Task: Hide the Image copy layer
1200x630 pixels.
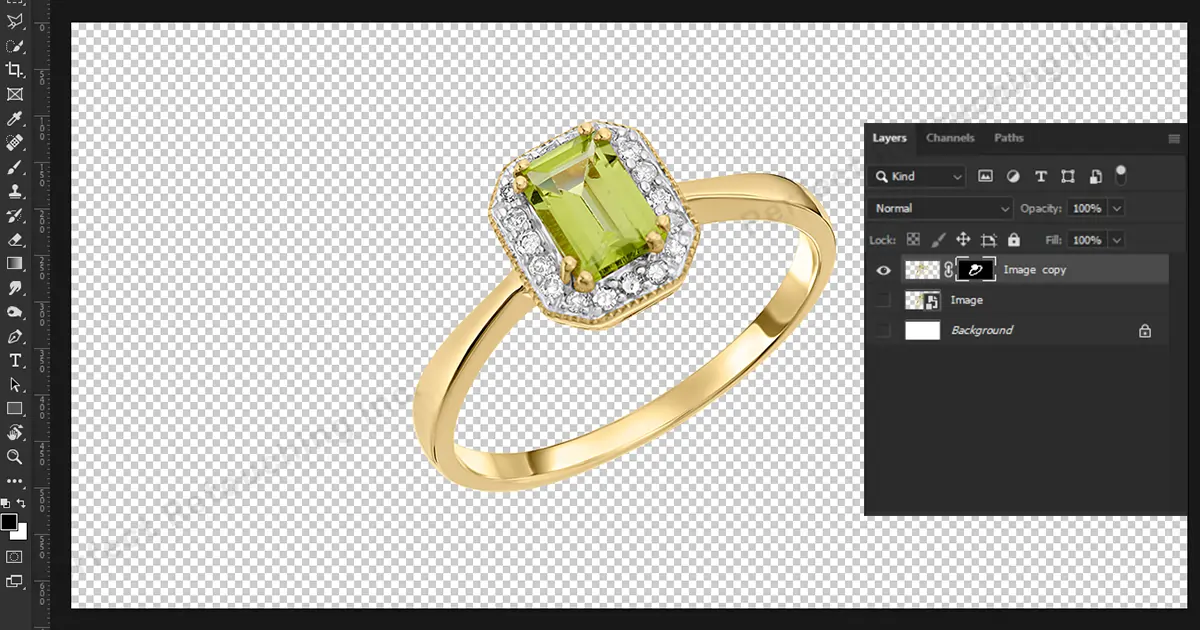Action: coord(883,270)
